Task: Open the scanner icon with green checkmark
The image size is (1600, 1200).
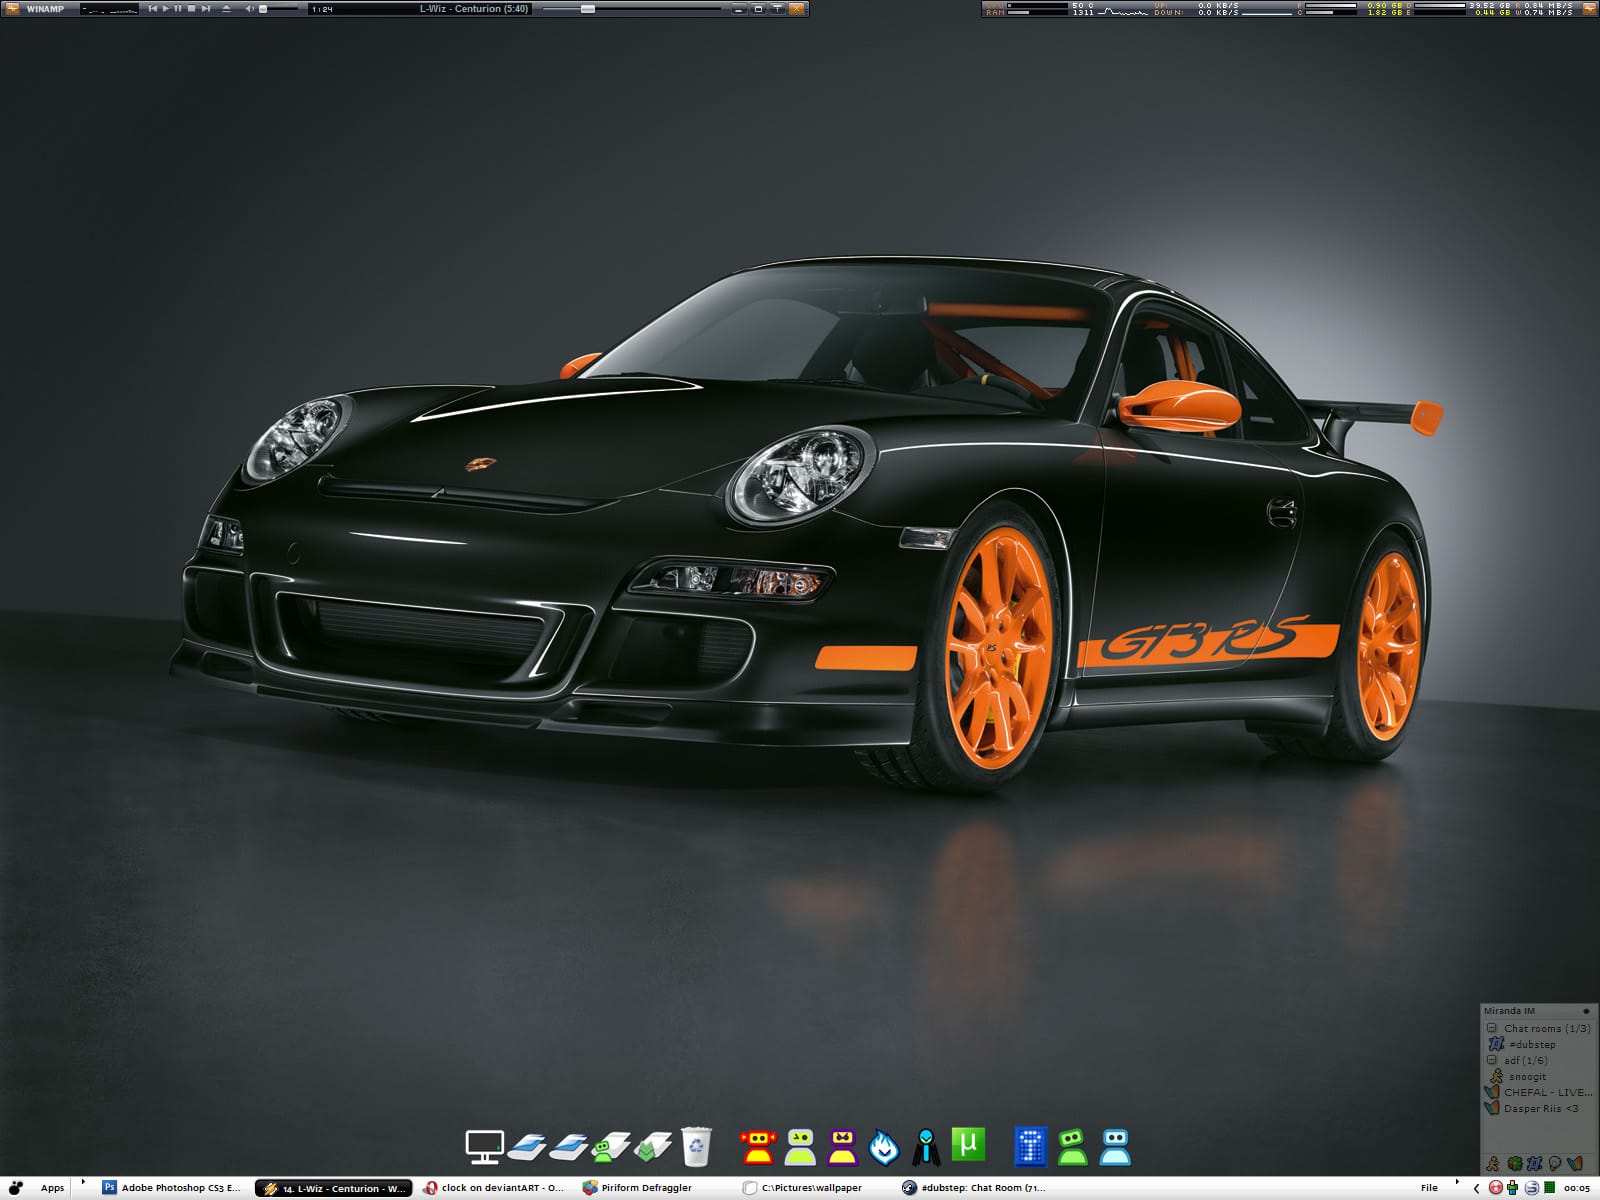Action: coord(653,1147)
